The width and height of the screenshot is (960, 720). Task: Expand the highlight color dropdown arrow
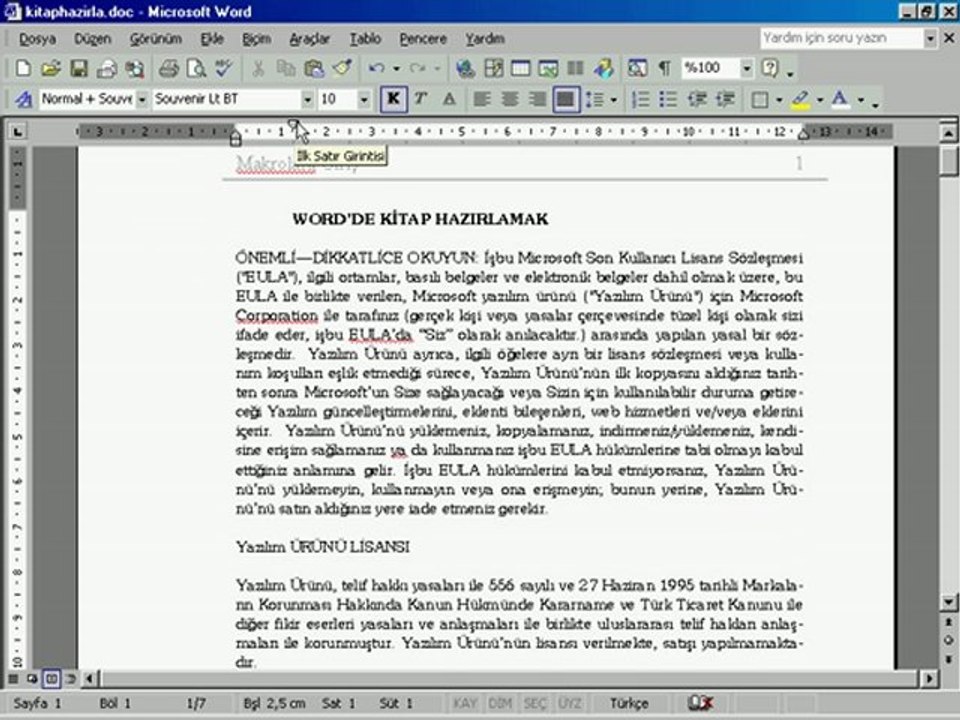point(819,100)
